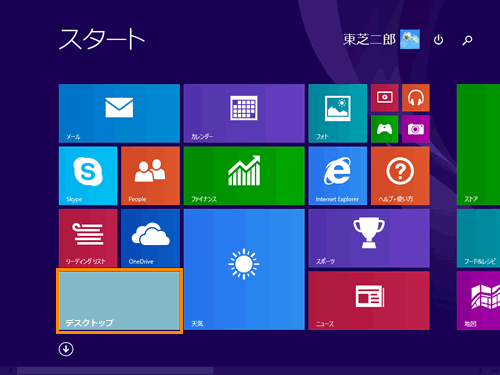Open the Finance chart tile
This screenshot has width=500, height=375.
(x=244, y=176)
